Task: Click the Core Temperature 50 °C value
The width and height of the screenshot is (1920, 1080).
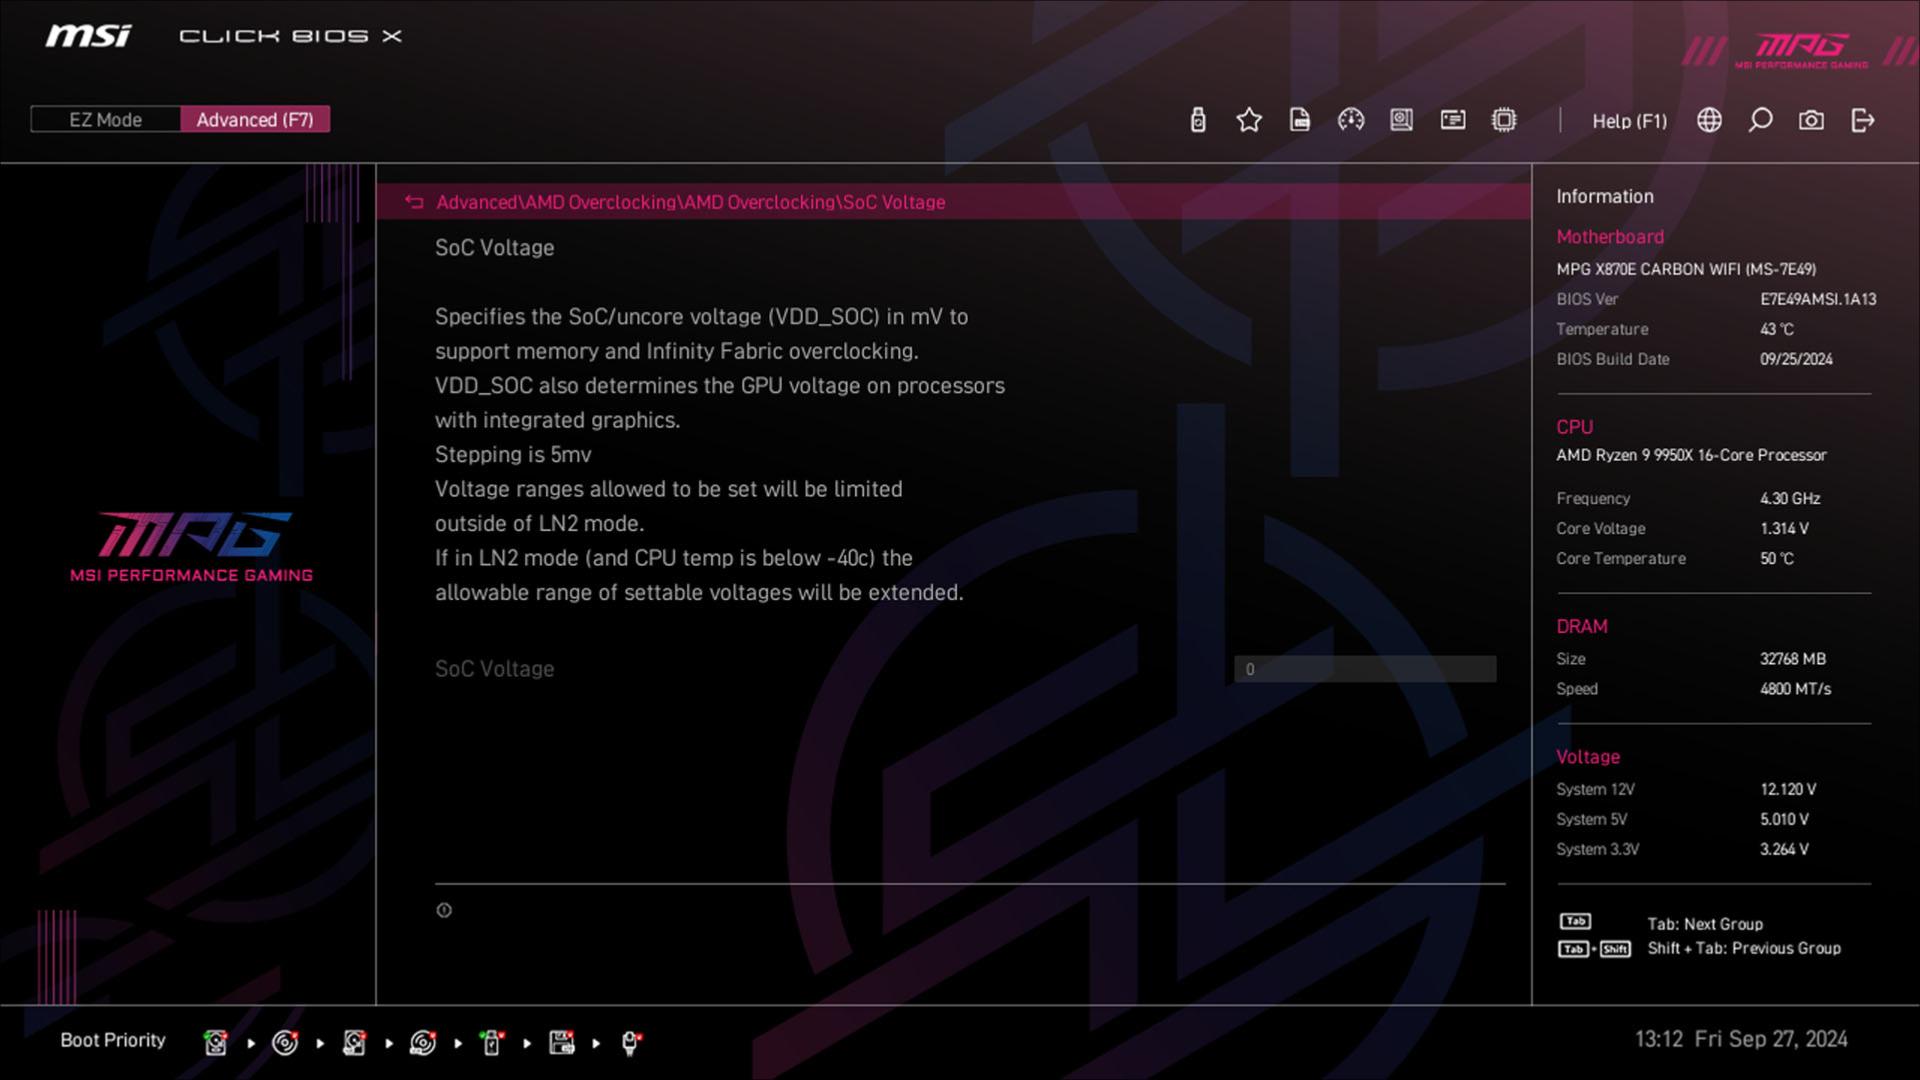Action: click(1776, 558)
